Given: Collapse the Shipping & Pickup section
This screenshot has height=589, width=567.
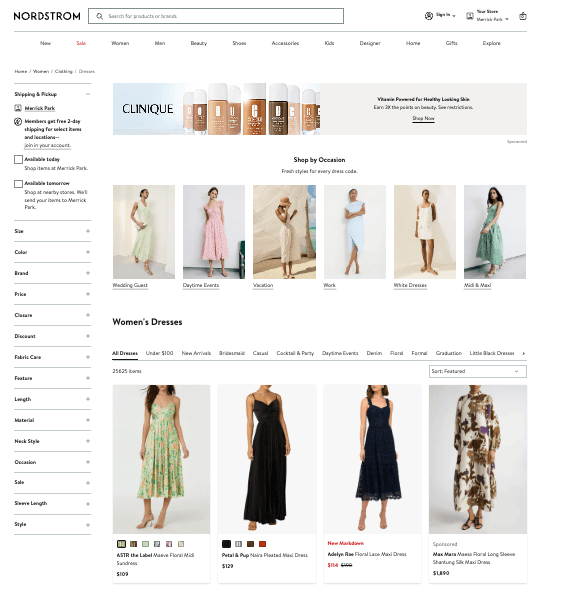Looking at the screenshot, I should pos(88,94).
